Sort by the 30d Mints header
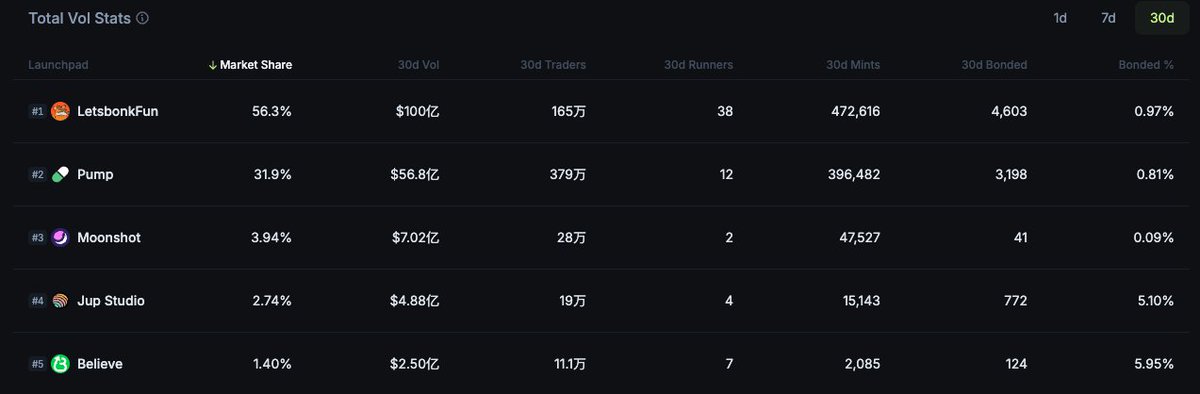The height and width of the screenshot is (394, 1200). point(853,65)
